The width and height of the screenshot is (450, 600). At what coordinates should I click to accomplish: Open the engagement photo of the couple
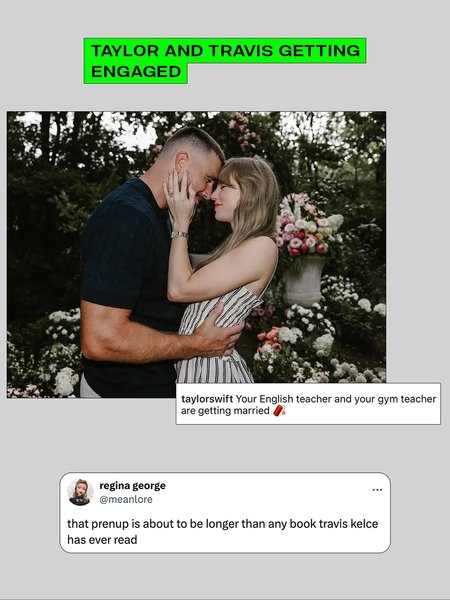click(196, 254)
